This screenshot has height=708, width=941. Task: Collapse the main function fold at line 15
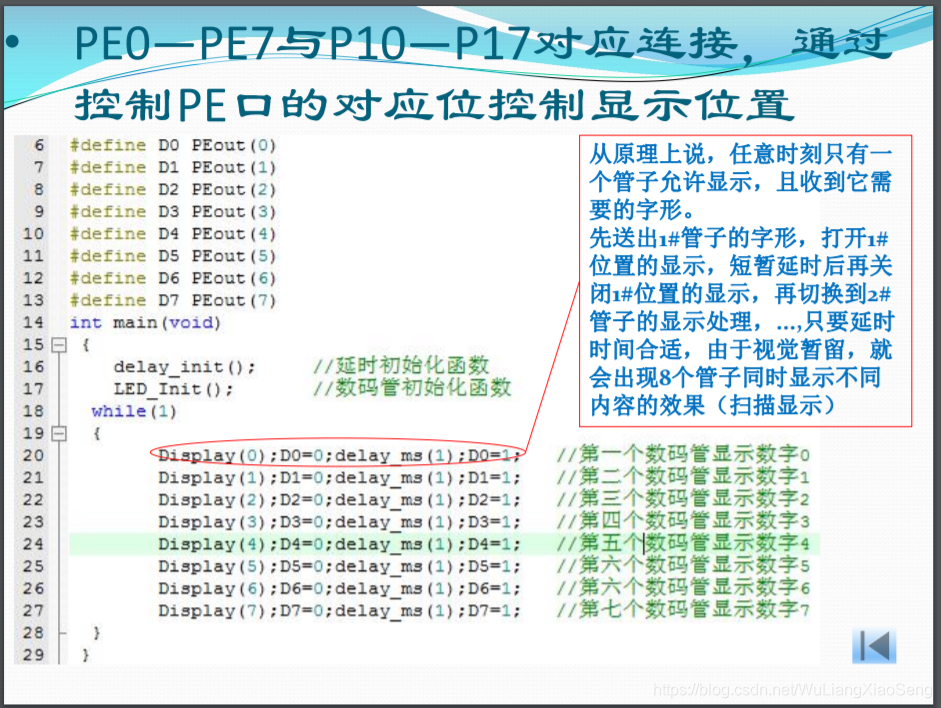59,345
